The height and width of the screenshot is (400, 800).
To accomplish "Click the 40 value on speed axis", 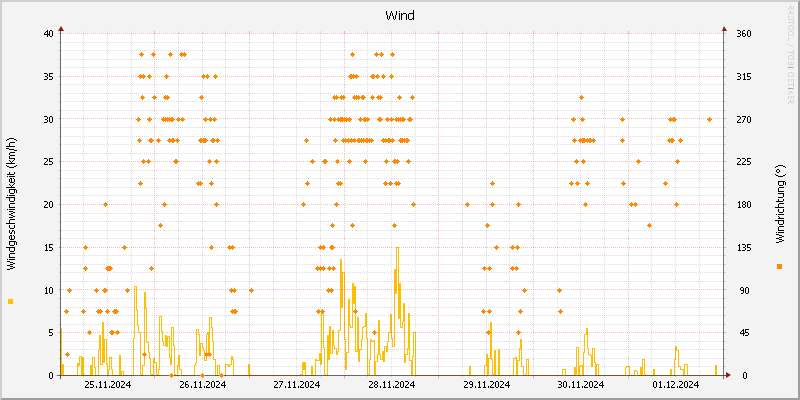I will (48, 34).
